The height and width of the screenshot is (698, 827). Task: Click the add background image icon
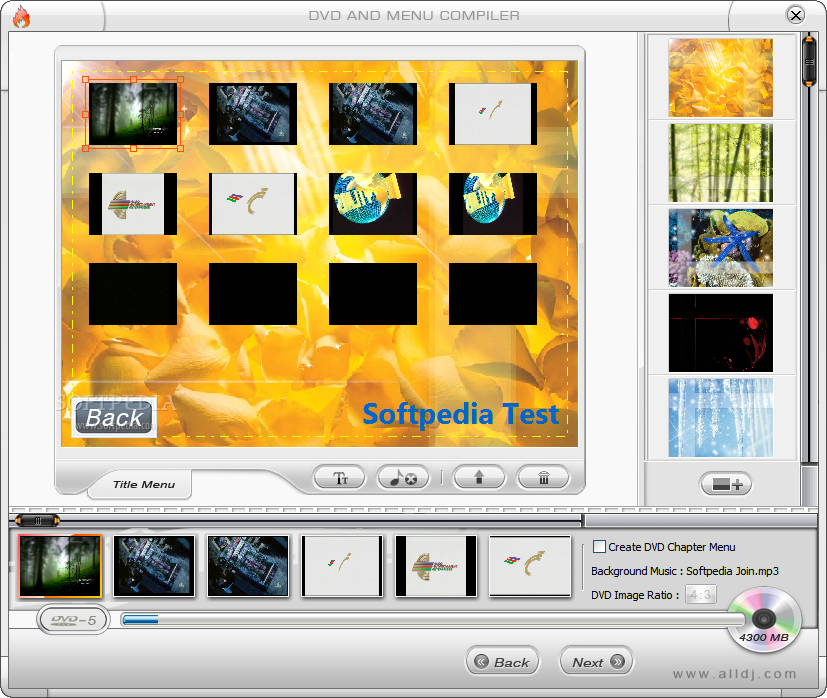pos(726,484)
